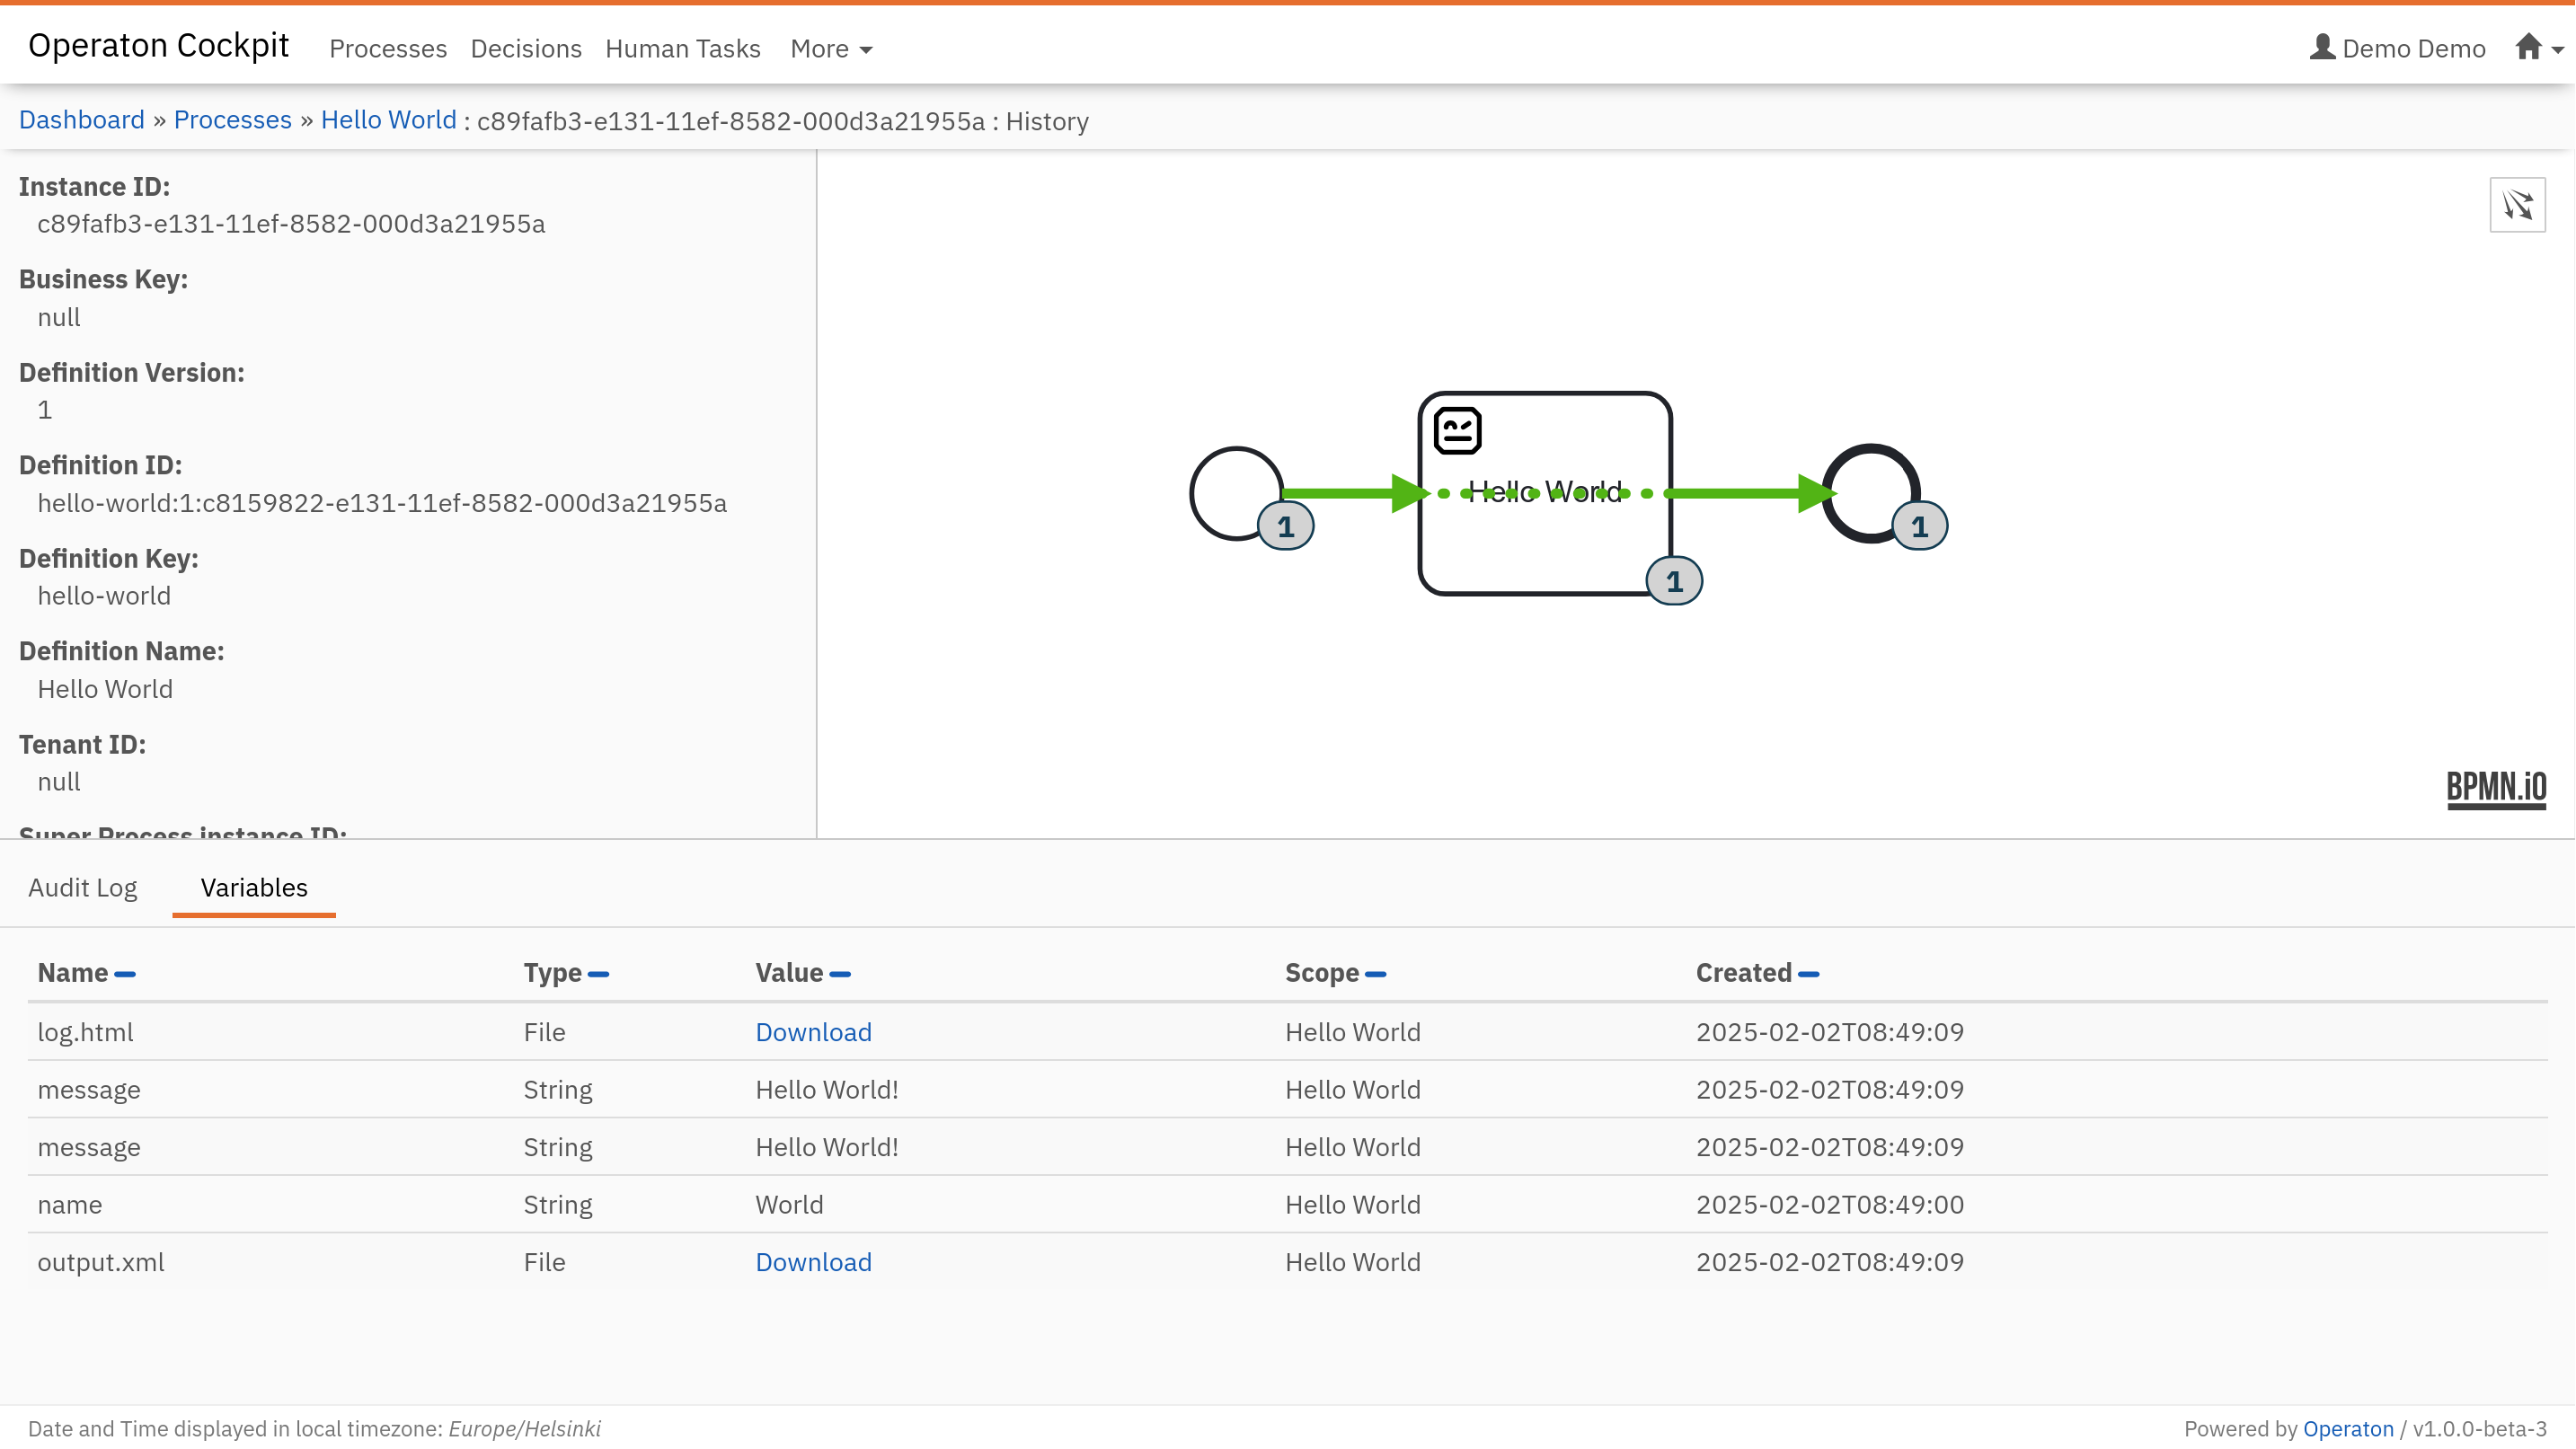Select the start event circle in diagram
Image resolution: width=2576 pixels, height=1449 pixels.
point(1236,493)
